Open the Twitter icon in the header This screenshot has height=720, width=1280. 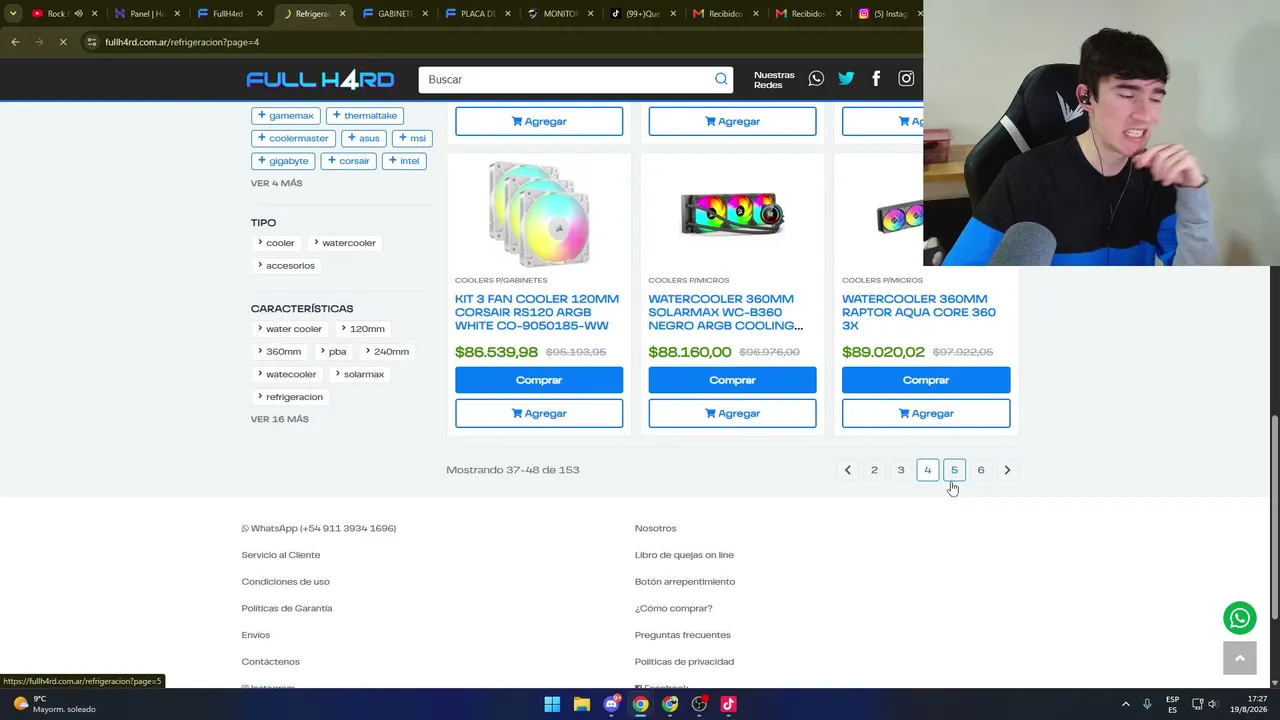846,79
